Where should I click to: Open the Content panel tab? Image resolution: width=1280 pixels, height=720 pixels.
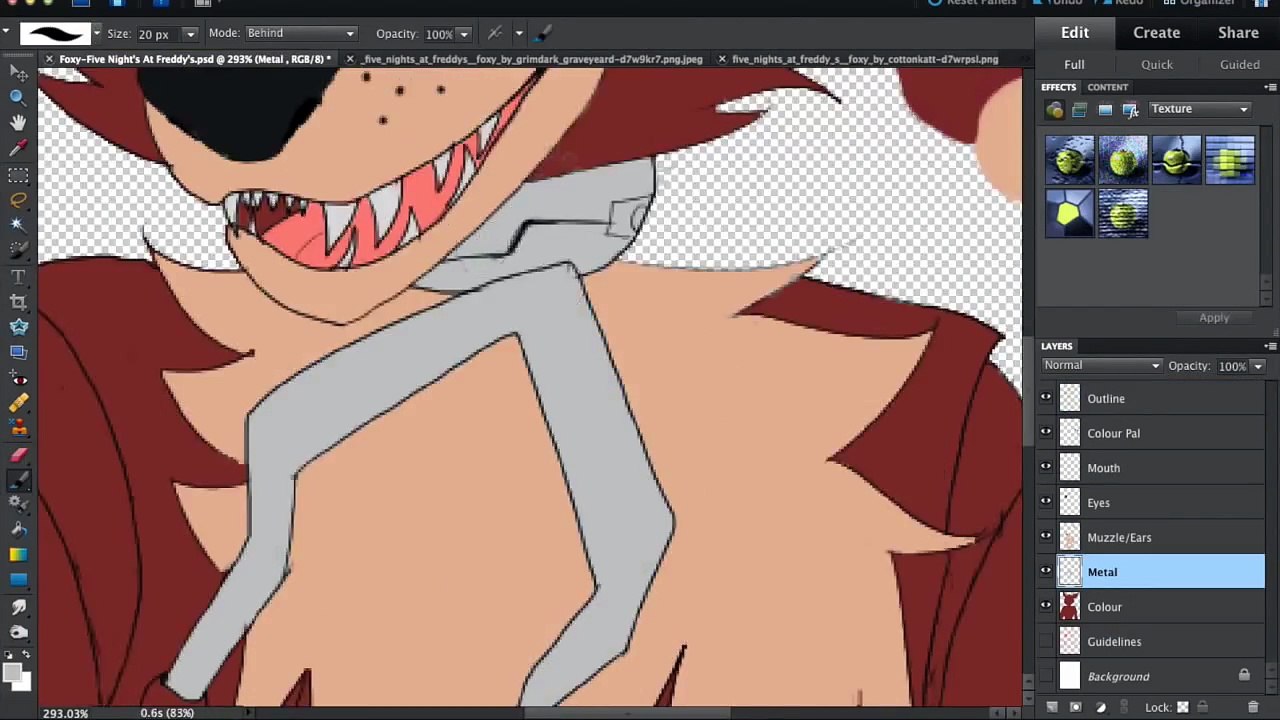click(x=1107, y=87)
